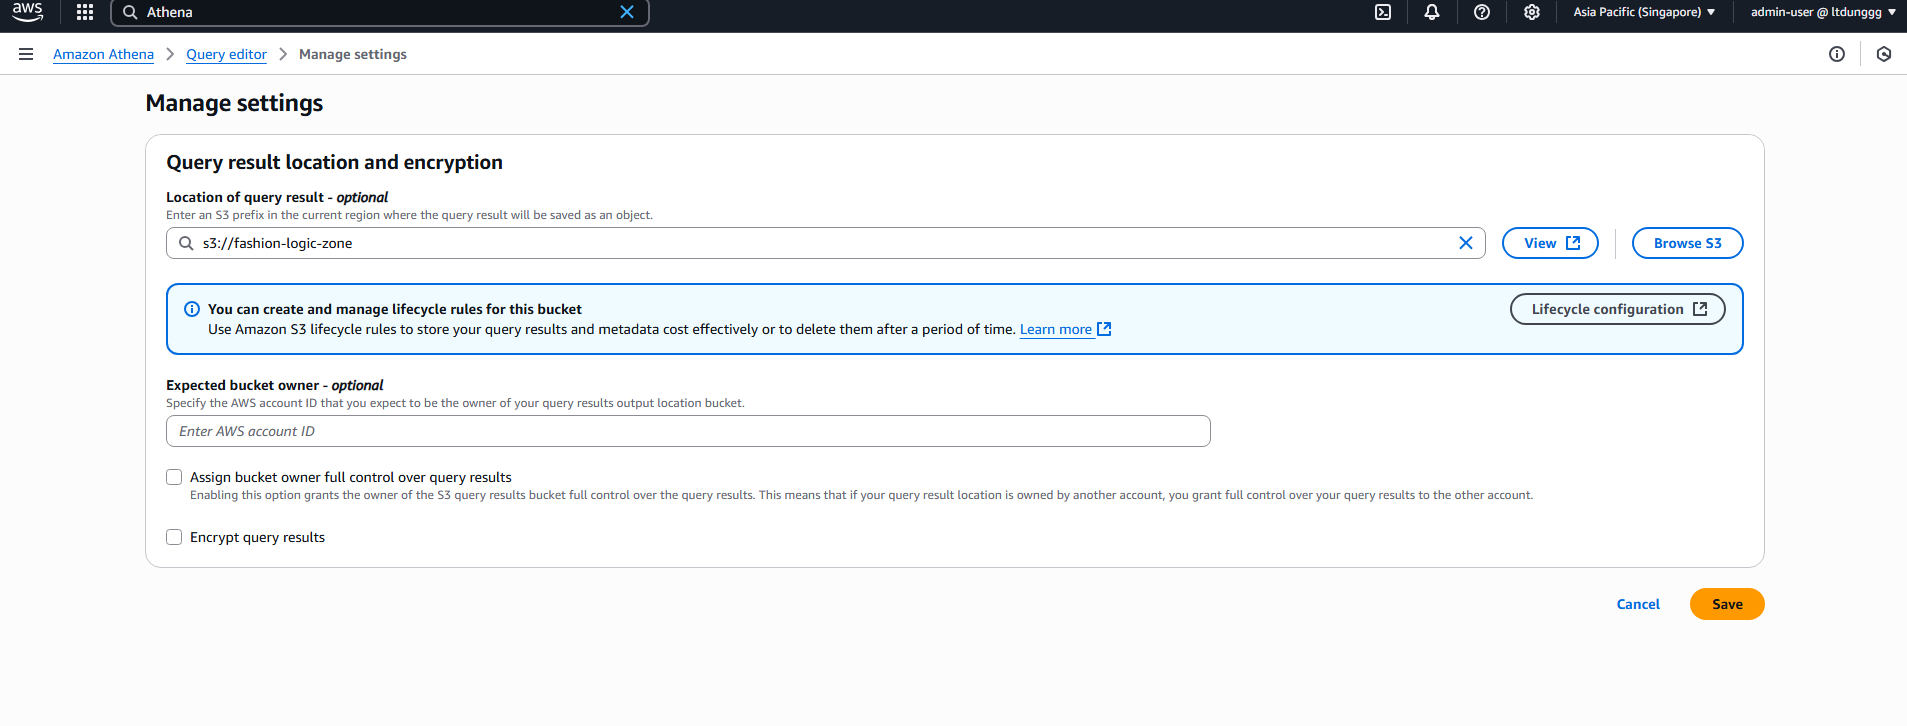Viewport: 1907px width, 726px height.
Task: Enable Assign bucket owner full control checkbox
Action: point(174,477)
